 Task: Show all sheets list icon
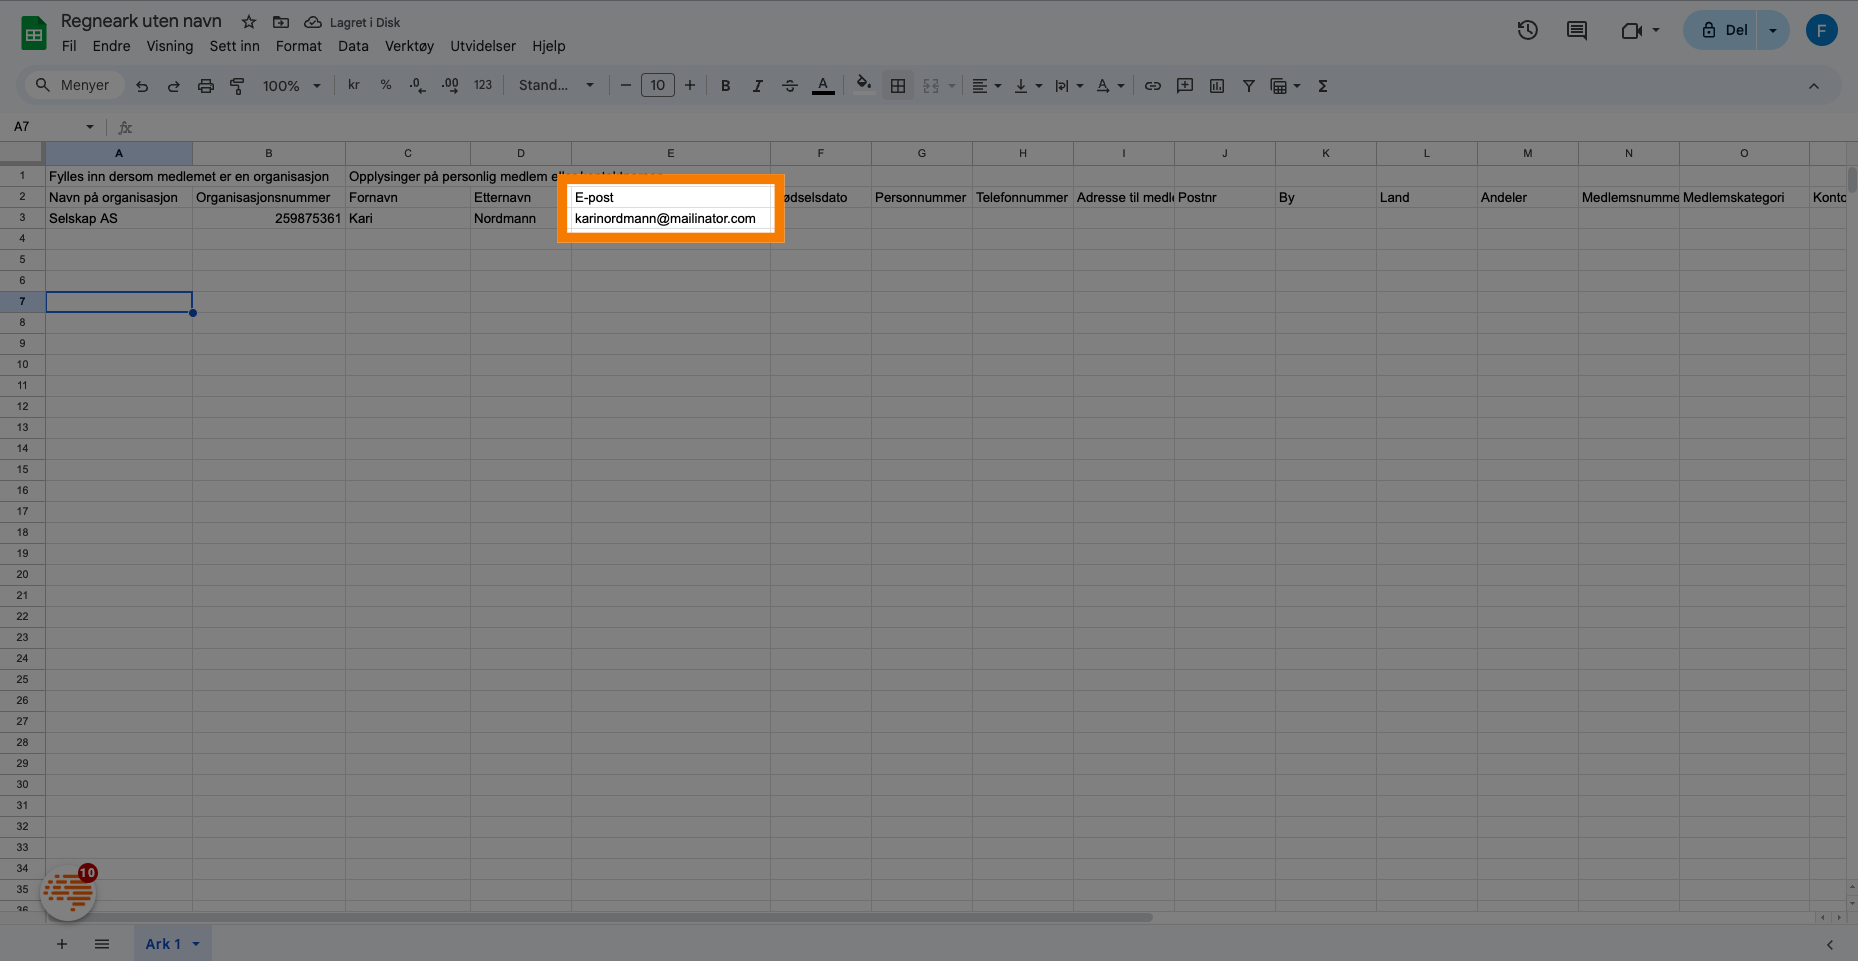[102, 944]
